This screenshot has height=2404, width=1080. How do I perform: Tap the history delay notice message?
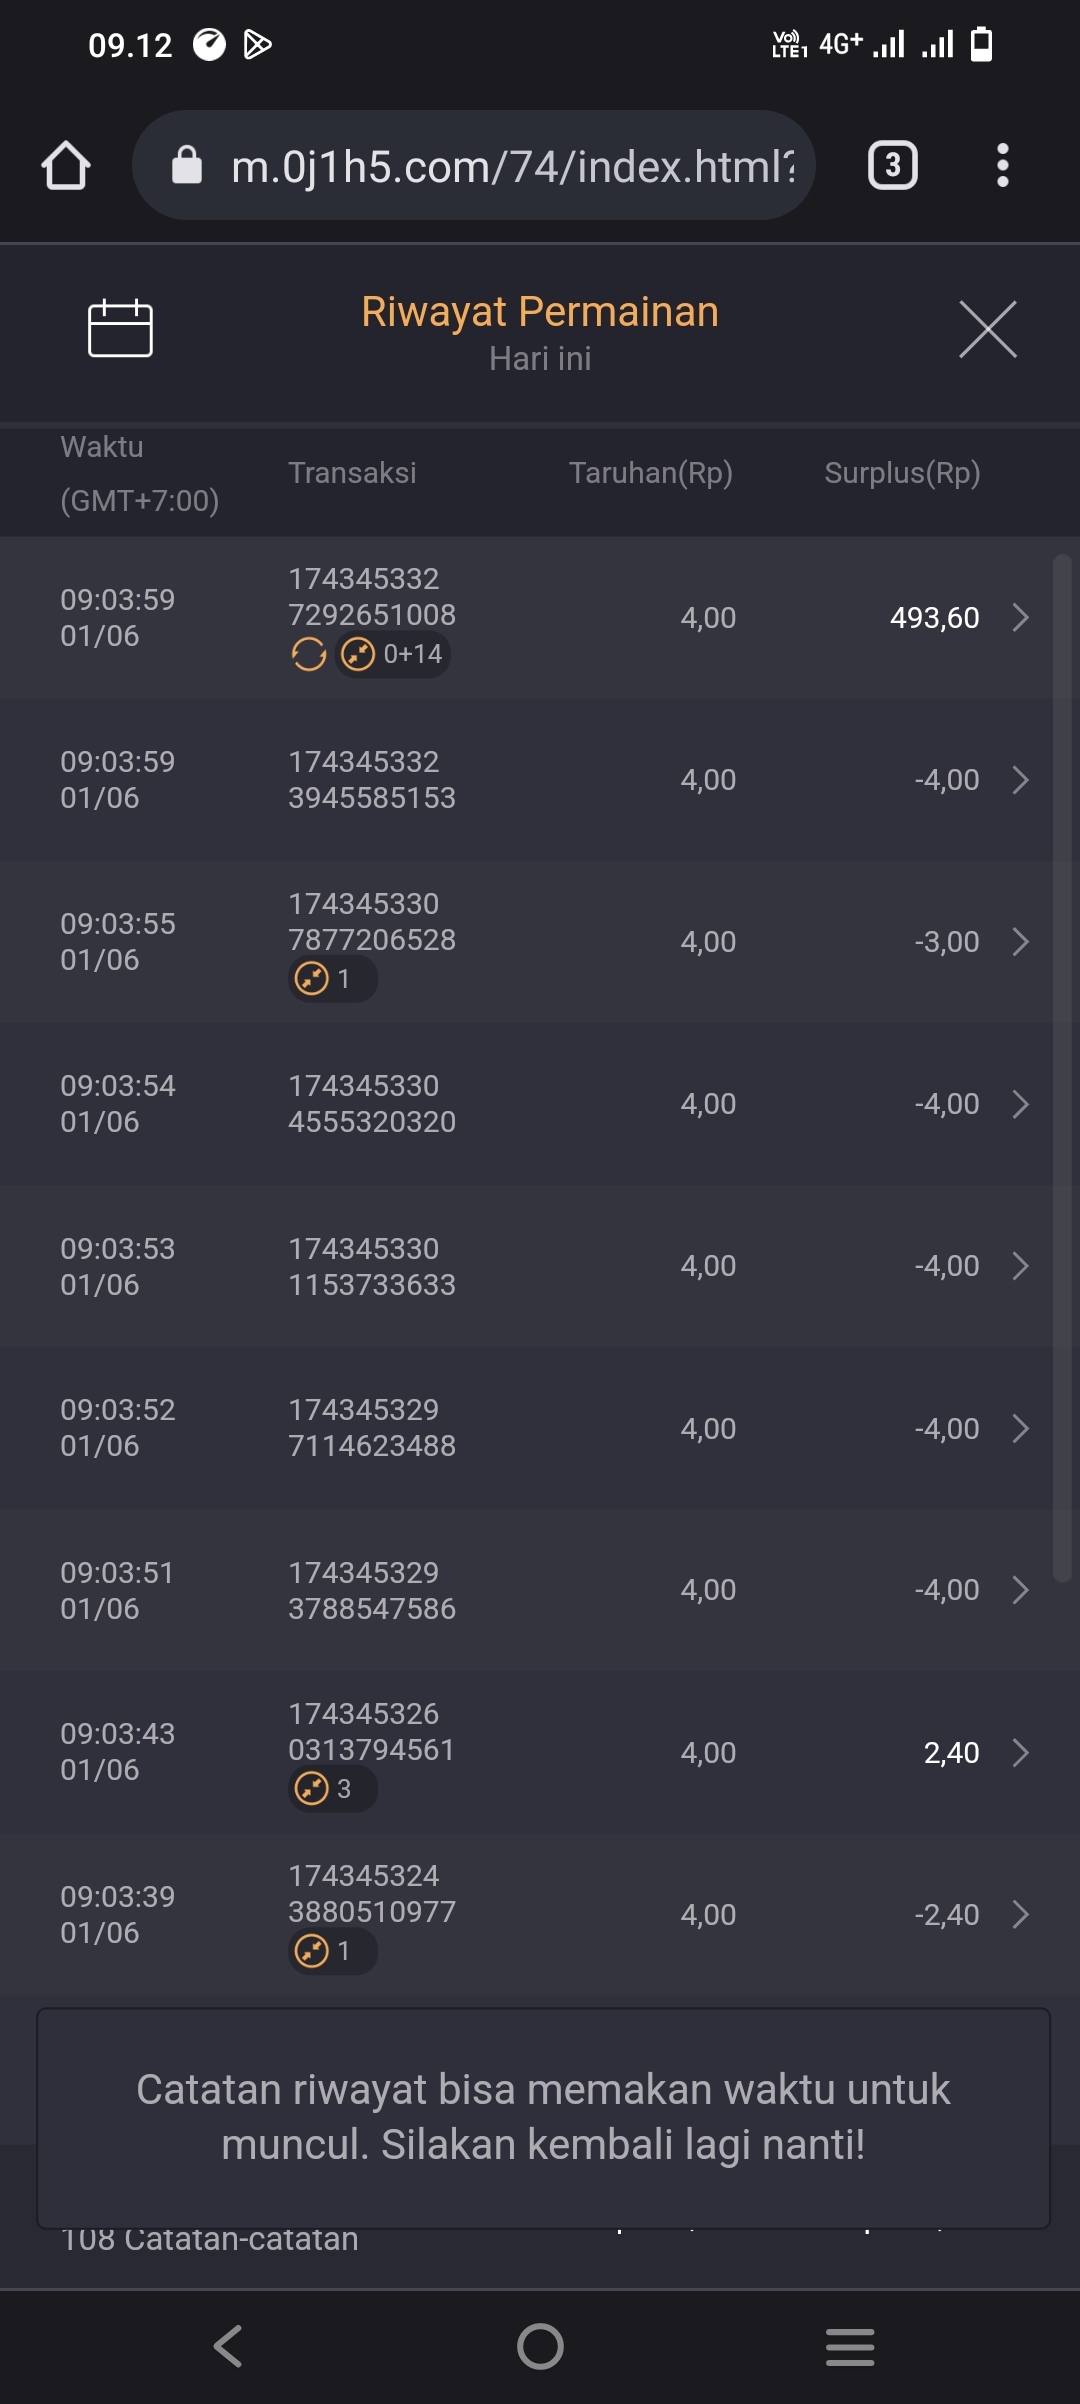coord(543,2117)
